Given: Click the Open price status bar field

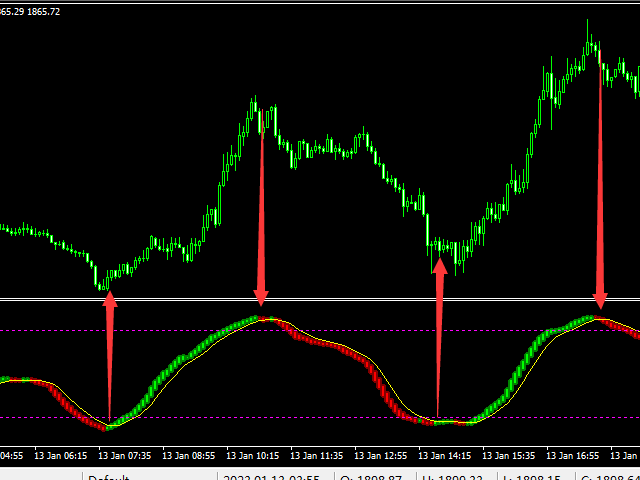Looking at the screenshot, I should (x=375, y=476).
